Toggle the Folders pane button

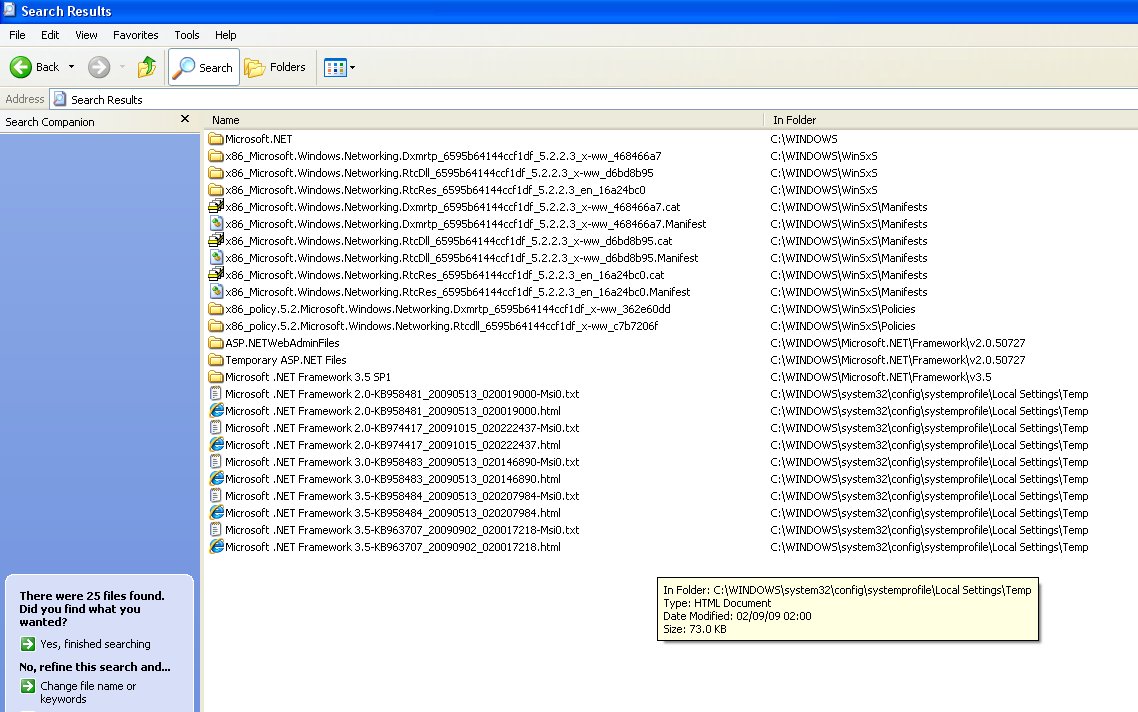point(275,67)
